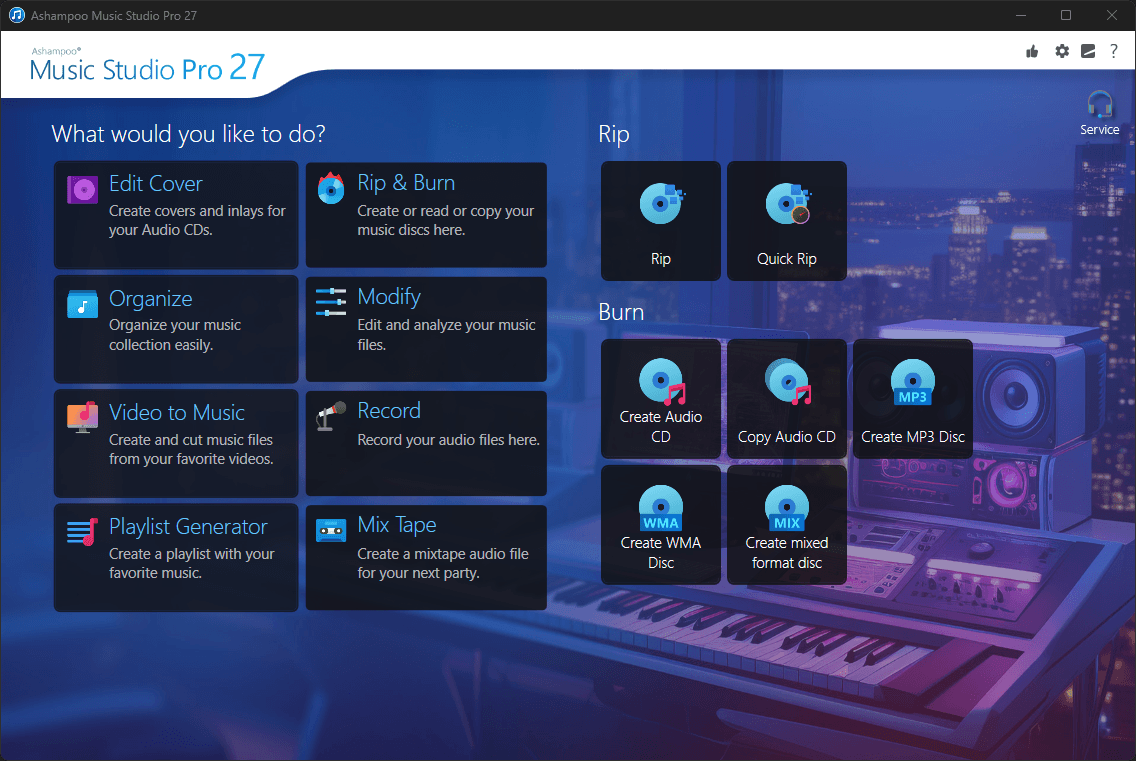1136x761 pixels.
Task: Click 'Create covers and inlays' description text
Action: pyautogui.click(x=197, y=220)
